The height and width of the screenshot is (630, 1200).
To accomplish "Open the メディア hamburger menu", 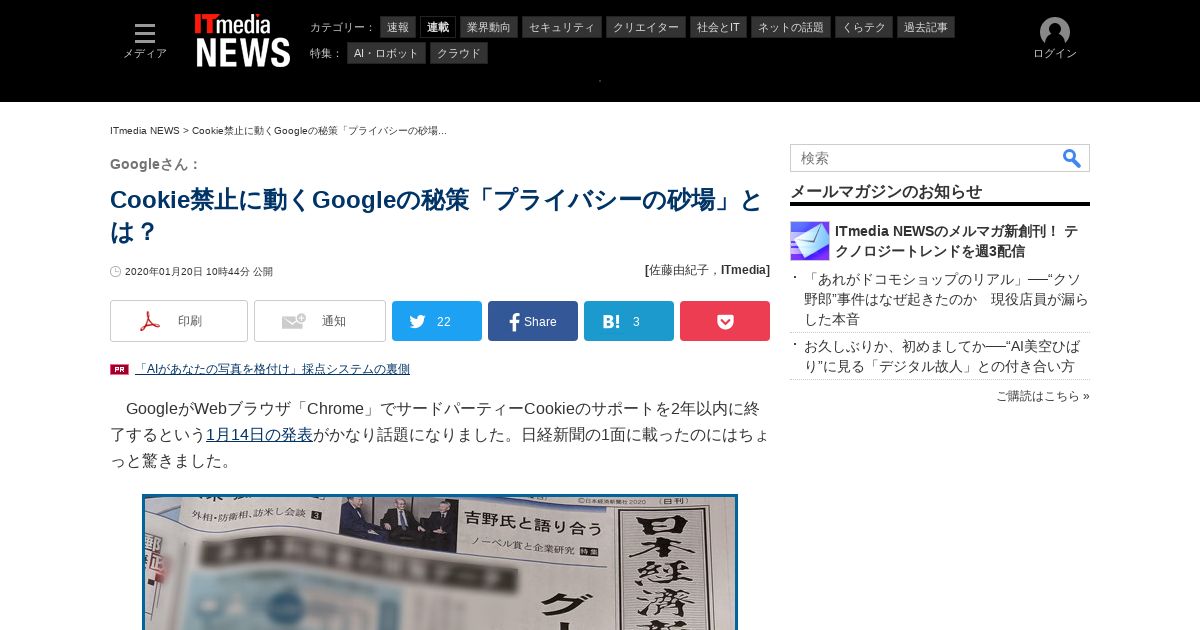I will click(x=145, y=41).
